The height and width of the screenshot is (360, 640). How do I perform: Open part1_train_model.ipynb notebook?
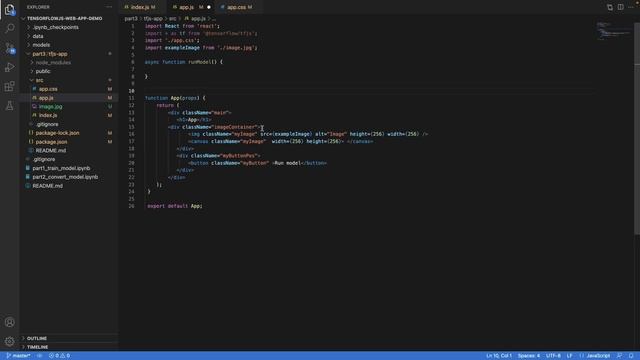(61, 168)
